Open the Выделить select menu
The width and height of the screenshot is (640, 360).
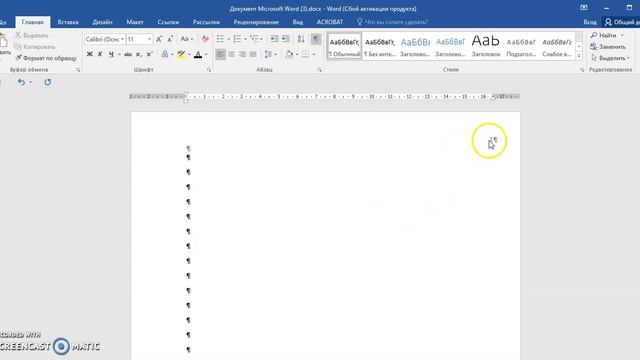coord(610,58)
